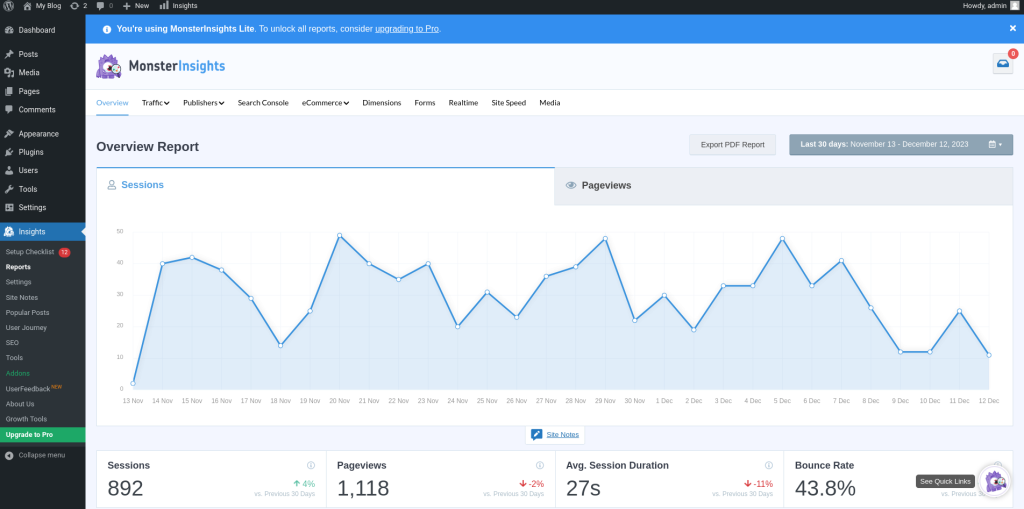Click the Insights monster icon in sidebar
The height and width of the screenshot is (509, 1024).
(x=9, y=232)
